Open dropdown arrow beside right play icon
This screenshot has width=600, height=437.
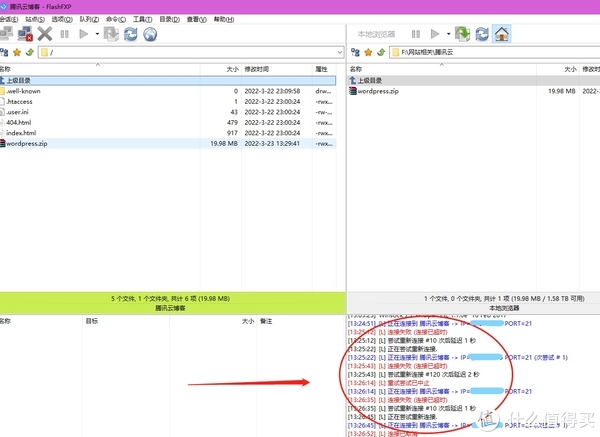(x=448, y=34)
